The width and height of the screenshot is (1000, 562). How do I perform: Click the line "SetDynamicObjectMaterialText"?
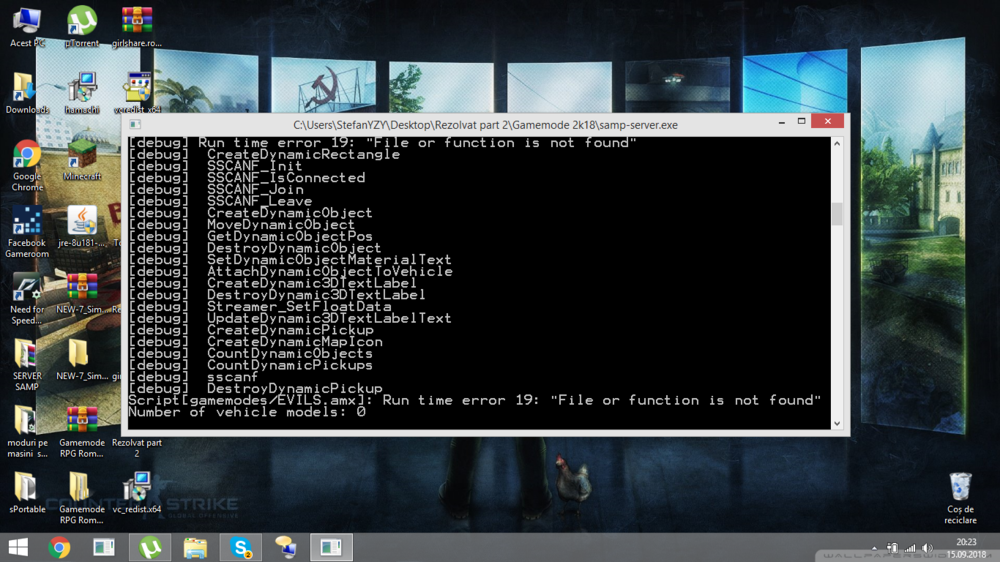pos(329,260)
